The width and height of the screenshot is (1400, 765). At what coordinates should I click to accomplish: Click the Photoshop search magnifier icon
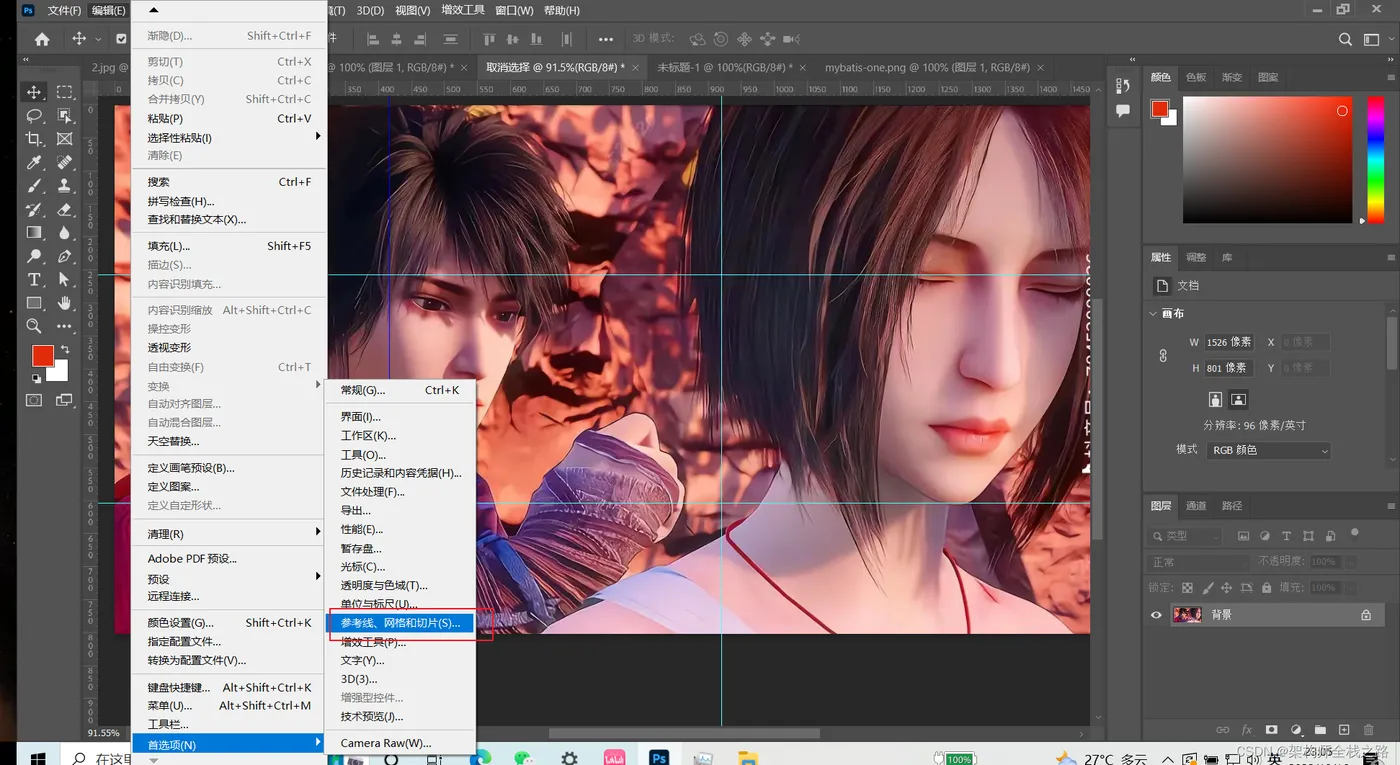pos(1345,40)
